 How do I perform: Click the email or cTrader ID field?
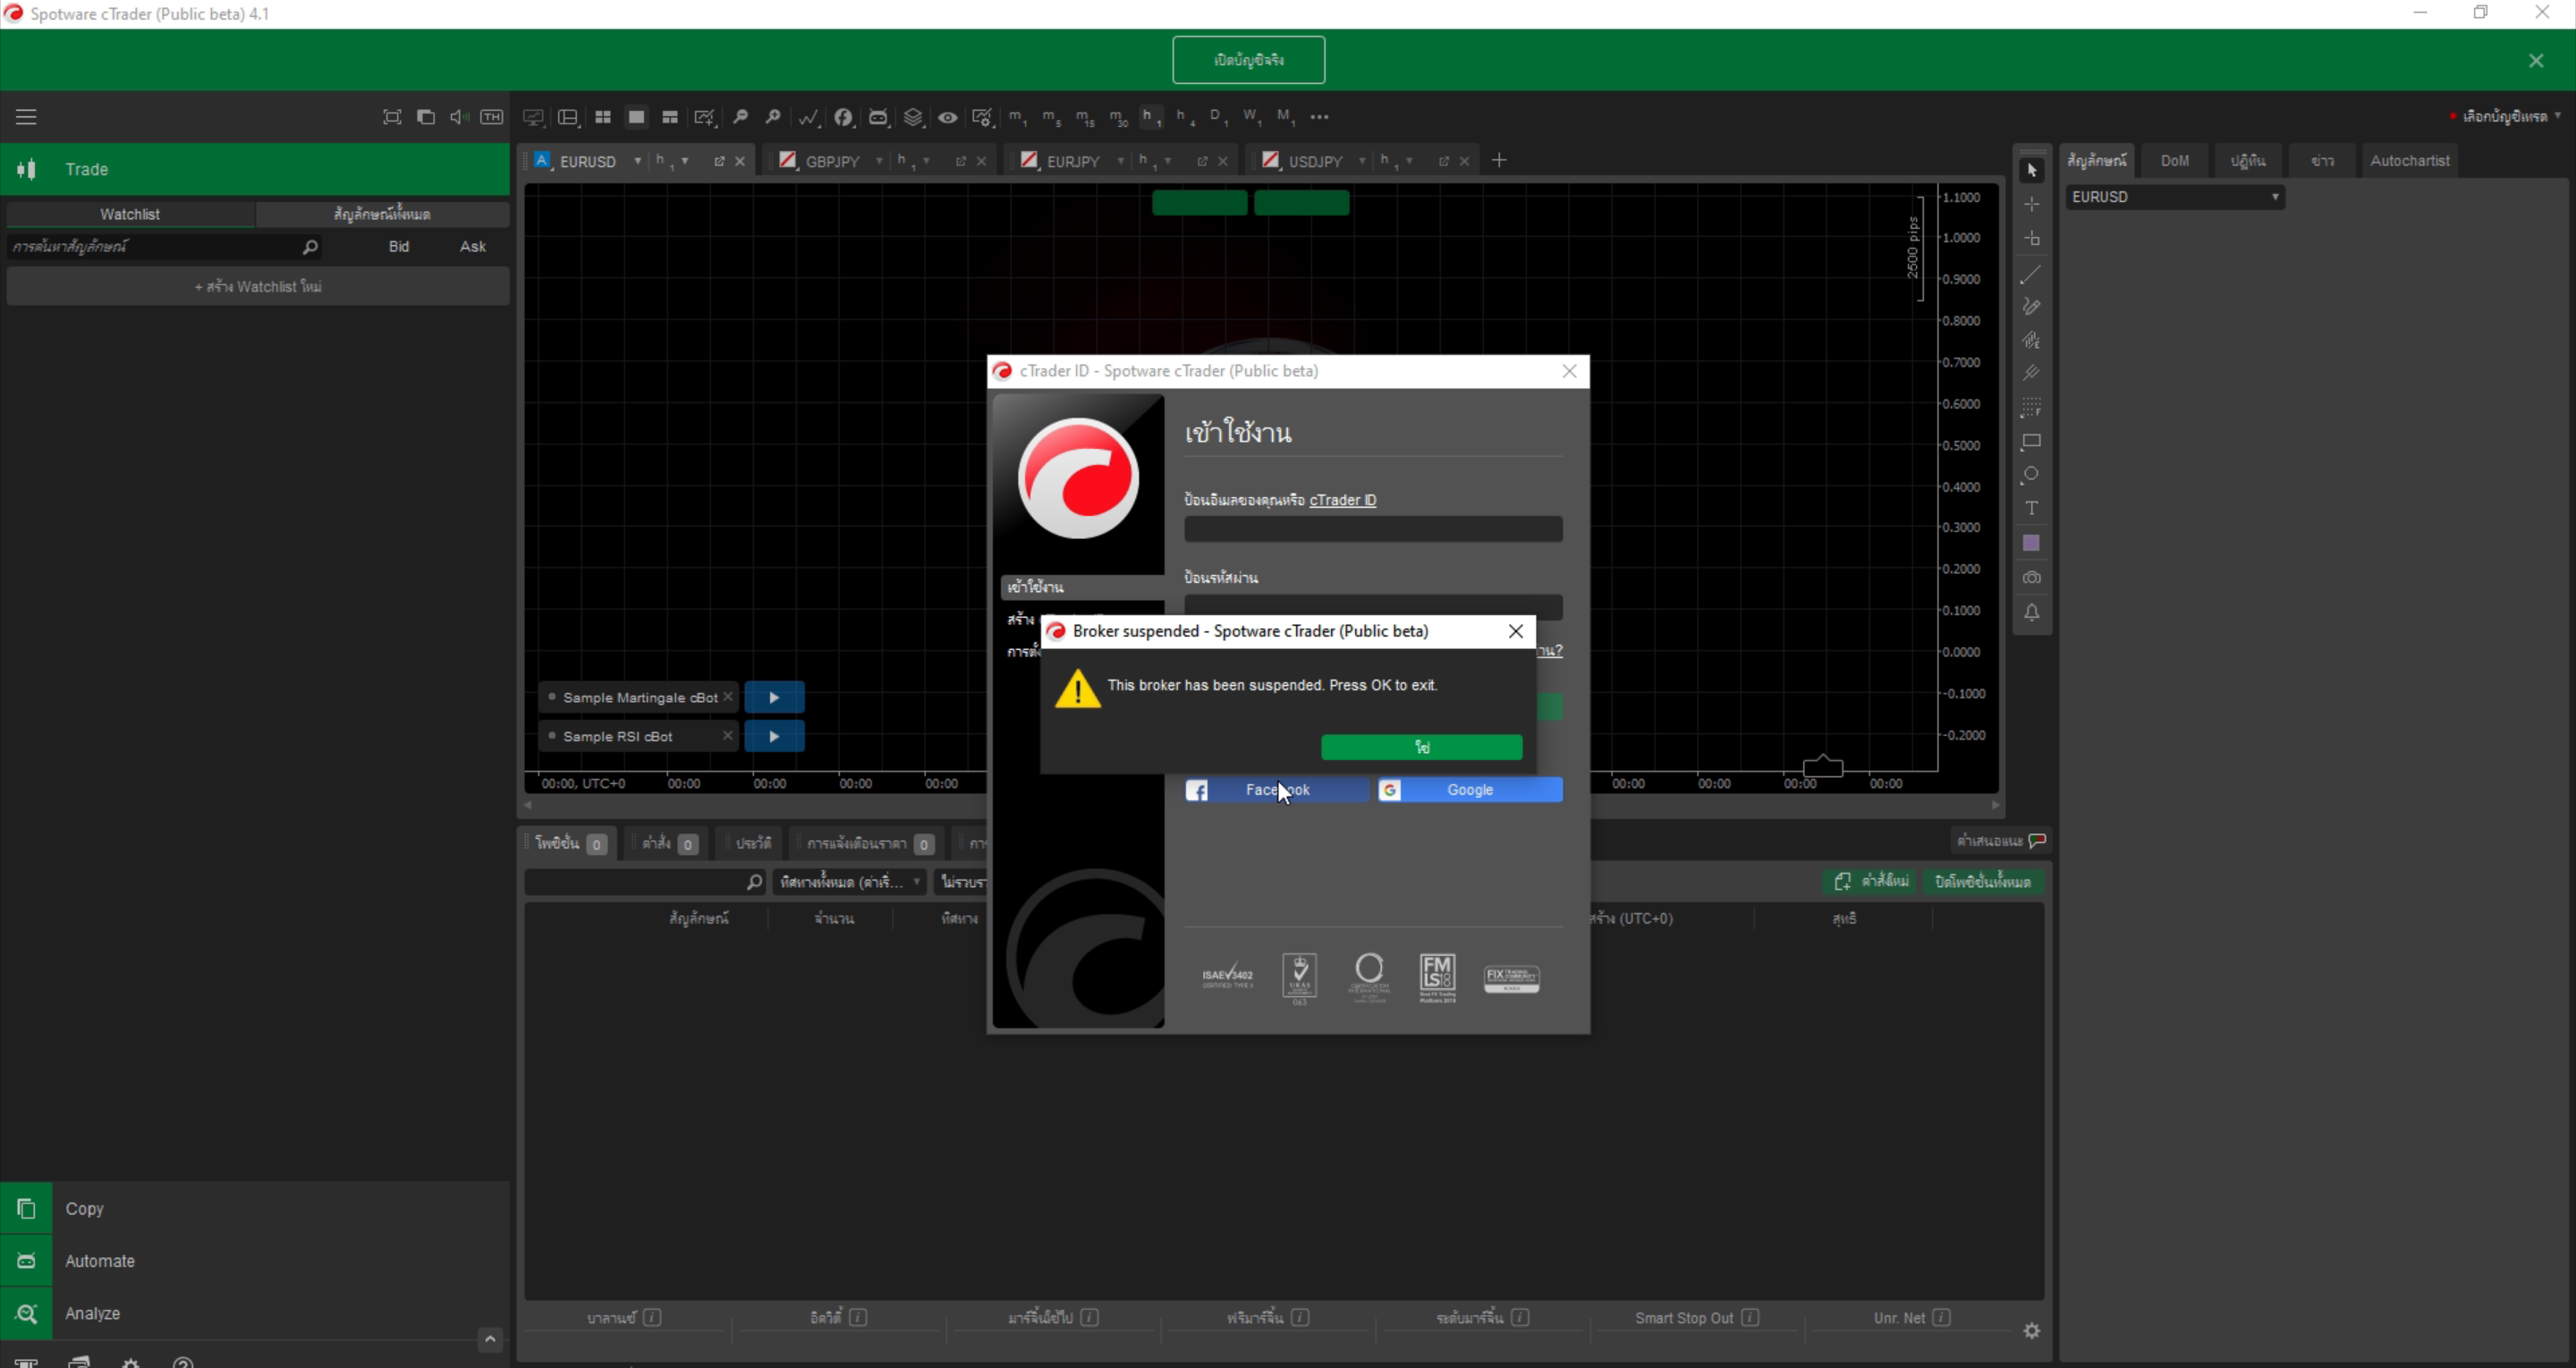tap(1373, 529)
